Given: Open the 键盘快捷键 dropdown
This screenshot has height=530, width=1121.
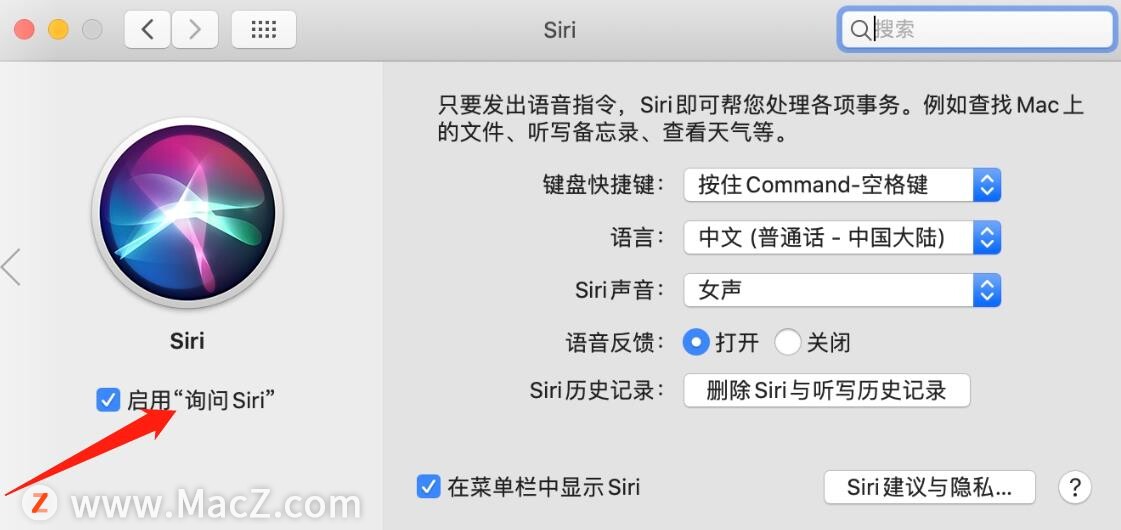Looking at the screenshot, I should (842, 185).
